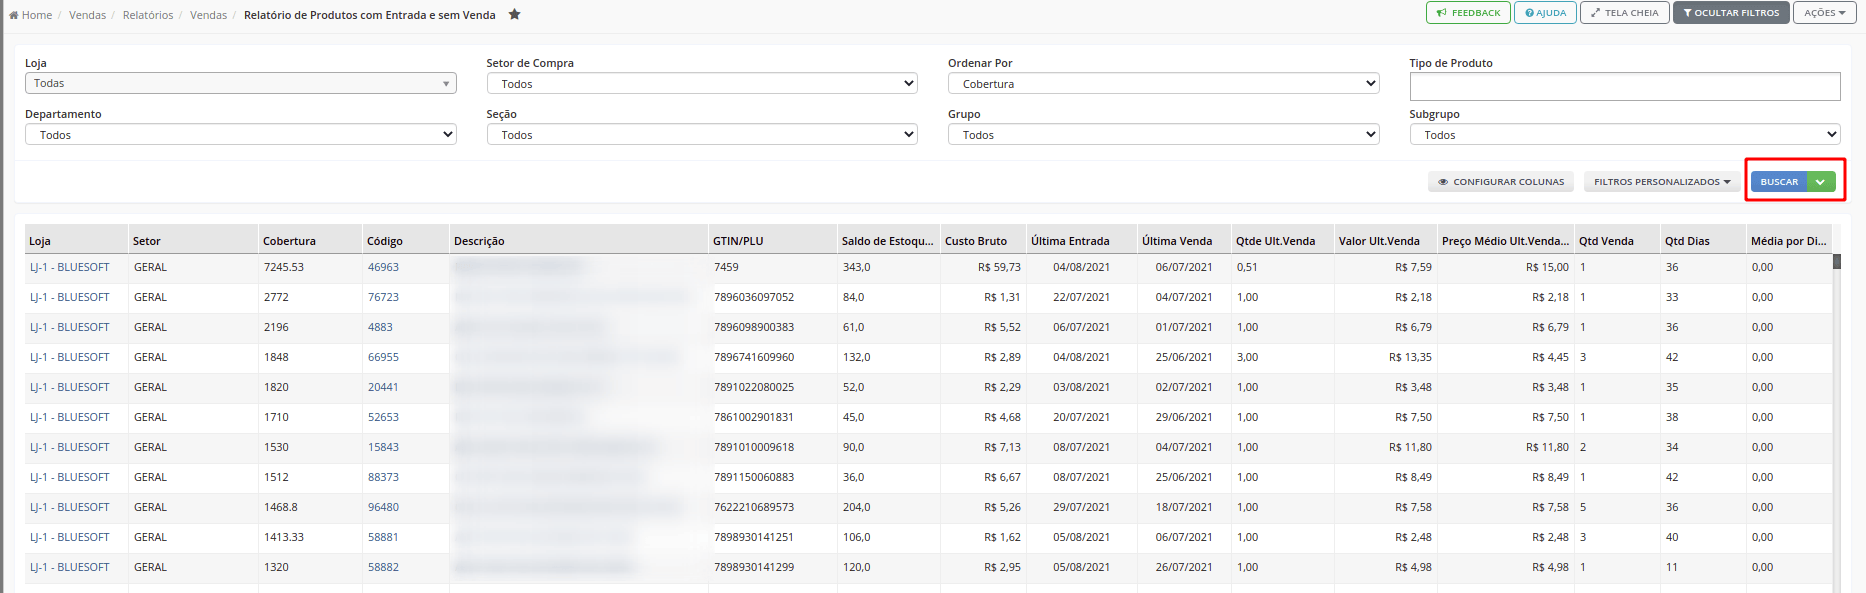Open Filtros Personalizados dropdown
The width and height of the screenshot is (1866, 593).
click(x=1662, y=182)
